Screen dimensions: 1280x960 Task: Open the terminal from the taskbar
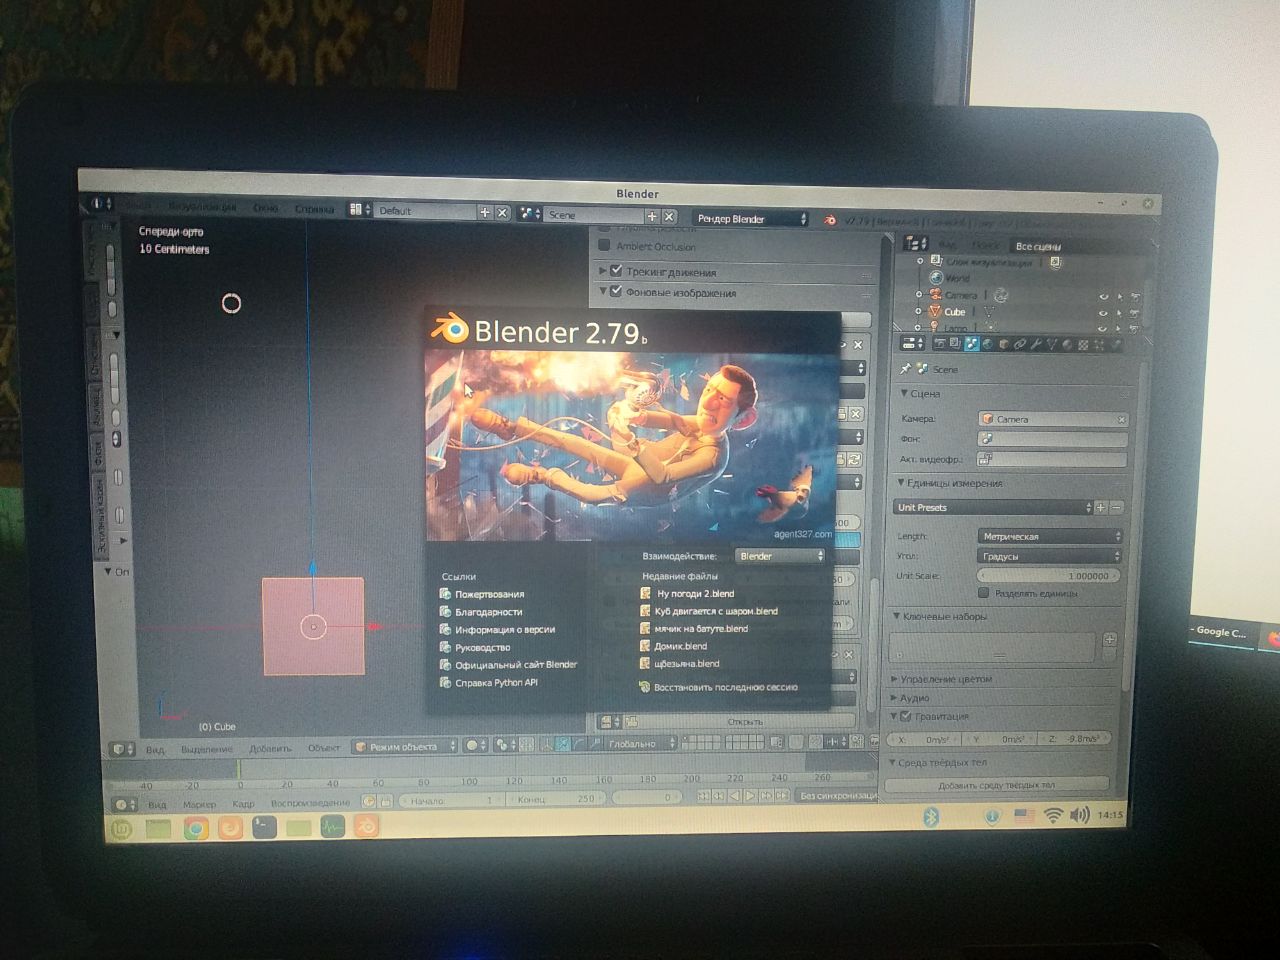[265, 828]
